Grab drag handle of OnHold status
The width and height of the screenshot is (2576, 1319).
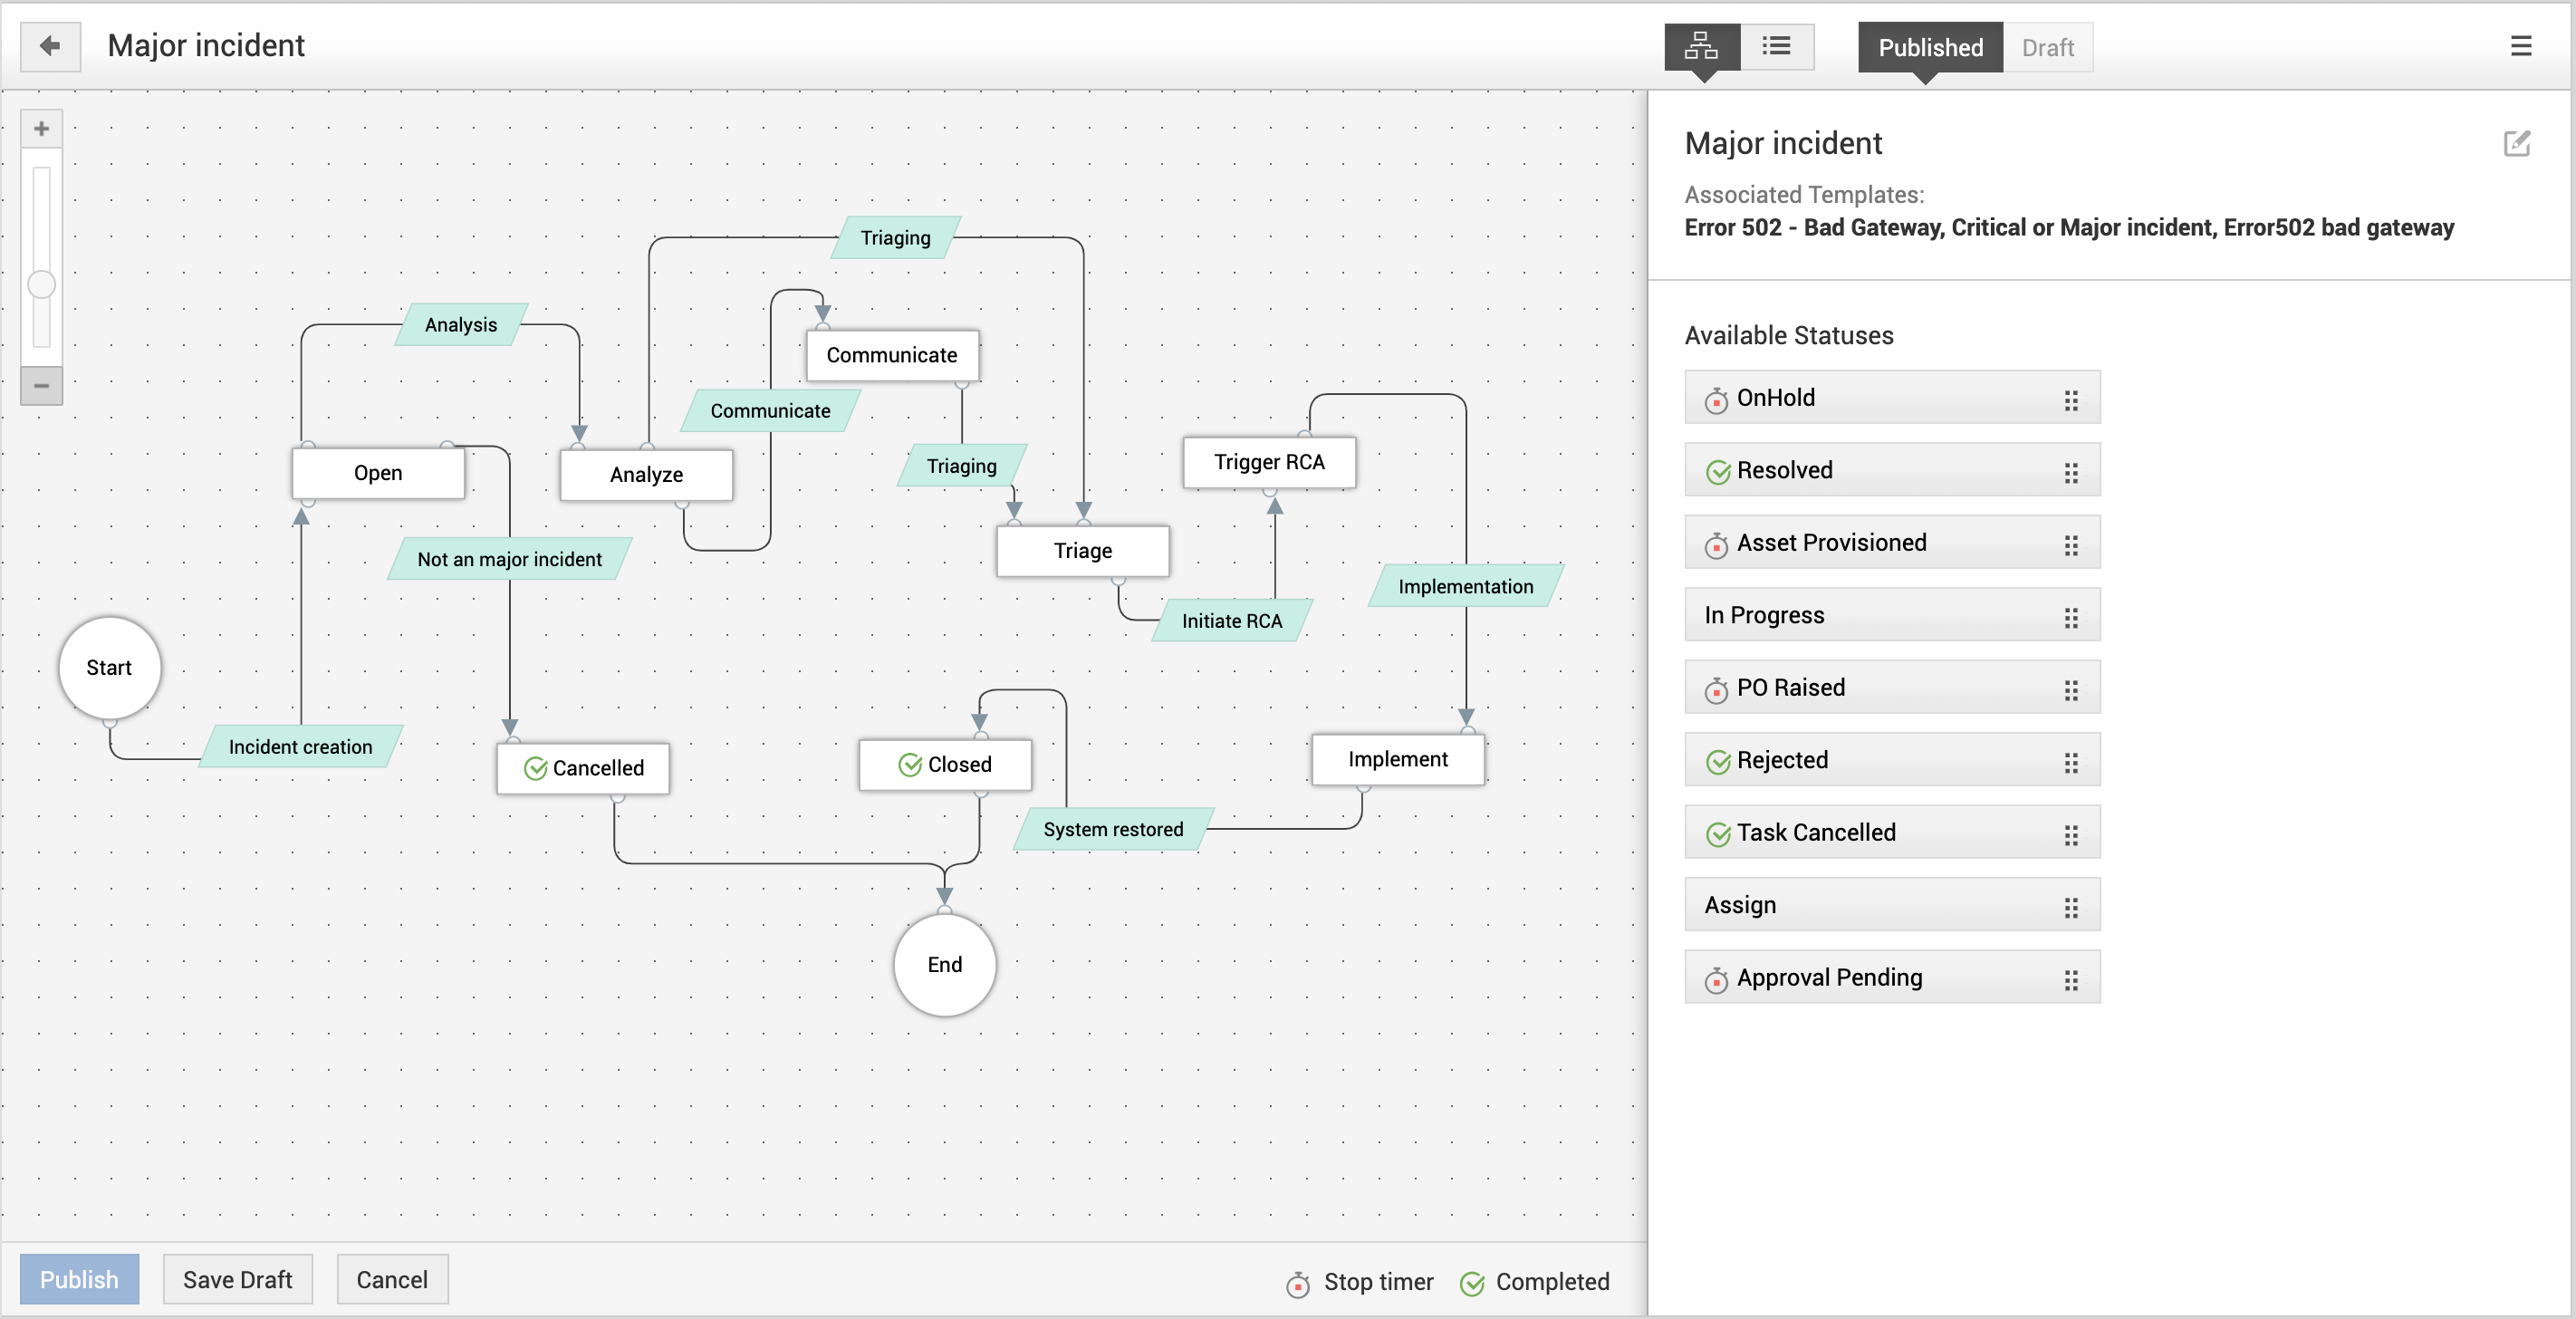click(x=2070, y=400)
